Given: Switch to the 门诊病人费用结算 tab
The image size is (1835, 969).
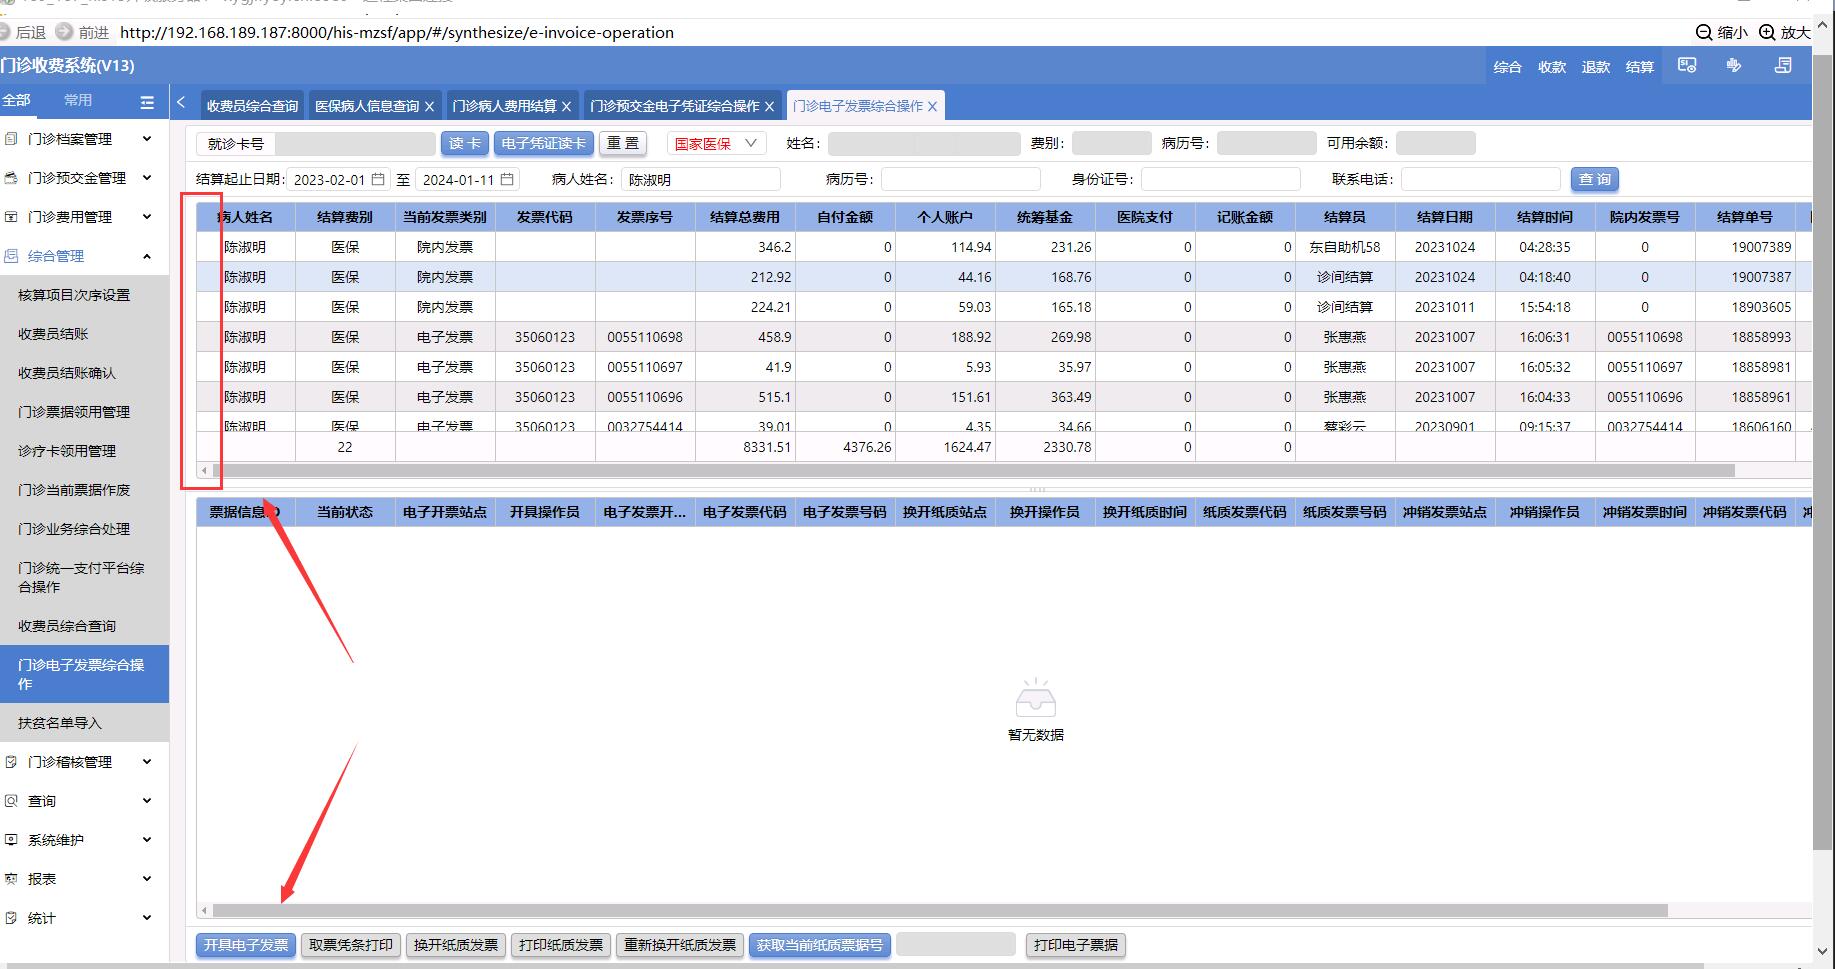Looking at the screenshot, I should coord(504,106).
